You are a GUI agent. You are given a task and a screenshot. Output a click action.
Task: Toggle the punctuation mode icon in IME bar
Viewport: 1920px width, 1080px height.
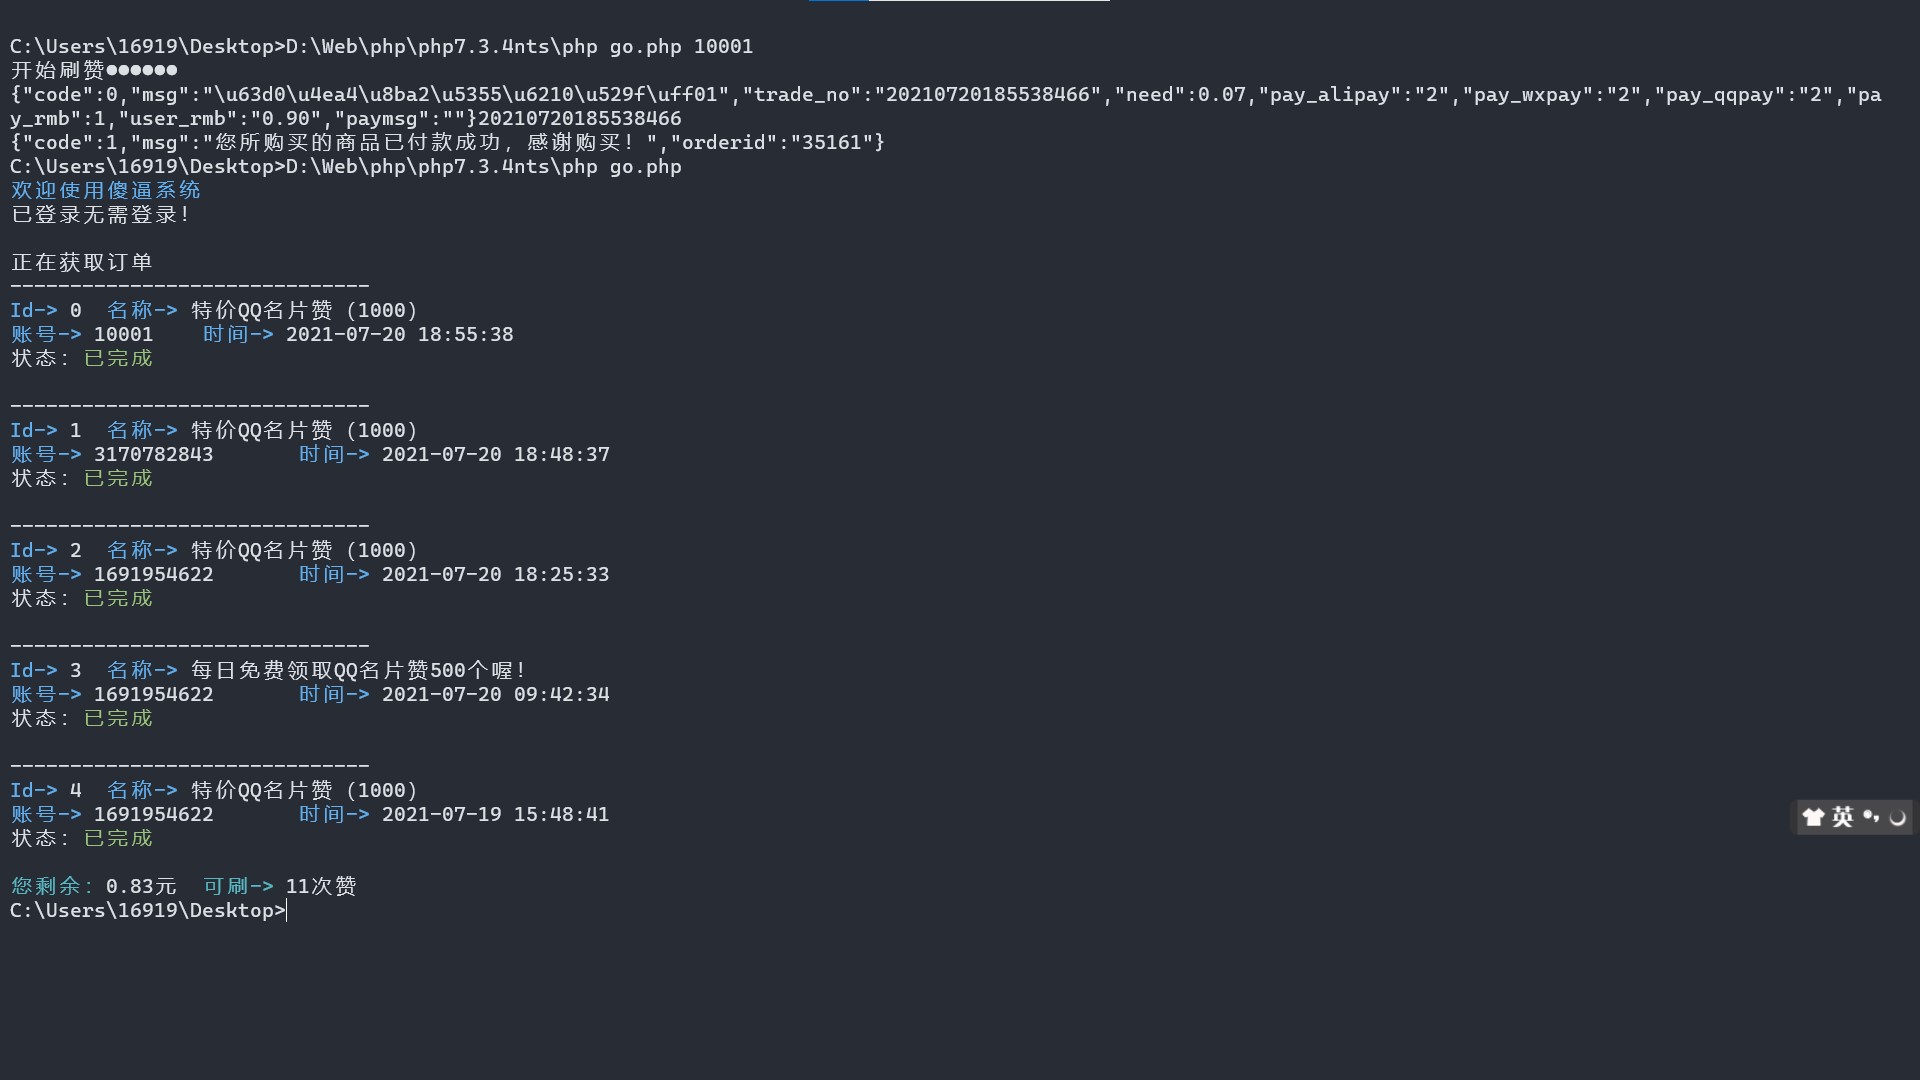tap(1870, 817)
